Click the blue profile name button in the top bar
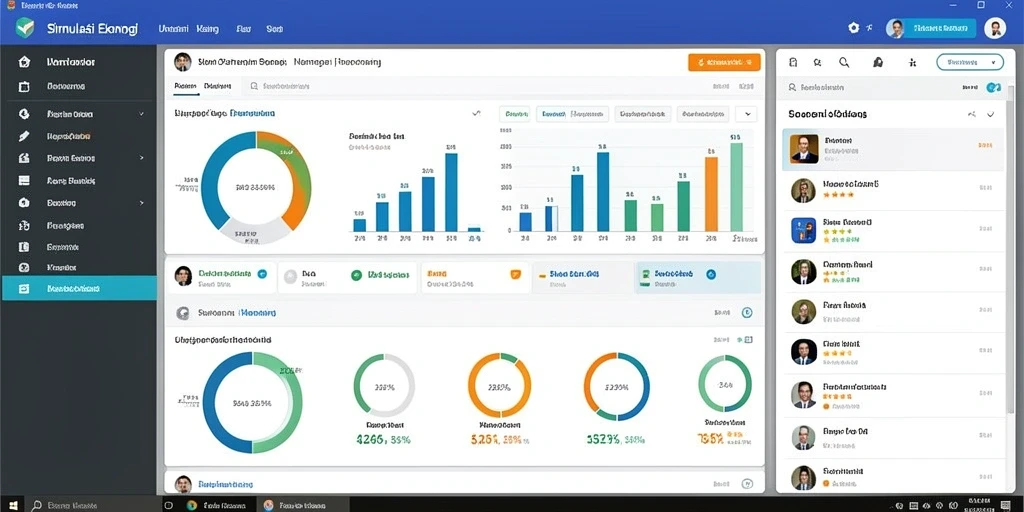1024x512 pixels. [x=940, y=28]
